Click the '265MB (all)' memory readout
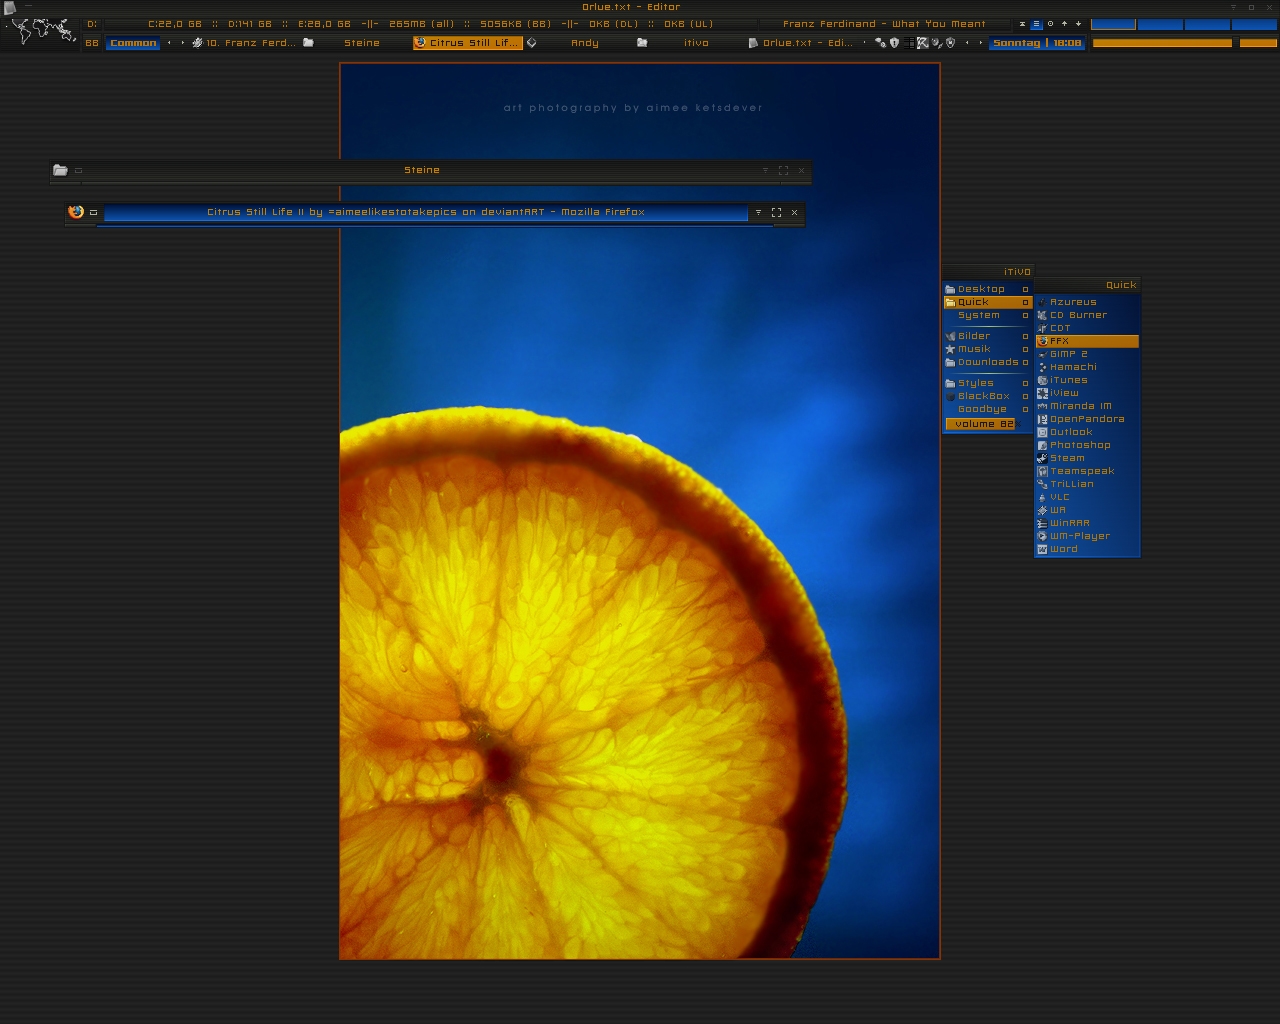The height and width of the screenshot is (1024, 1280). [421, 24]
